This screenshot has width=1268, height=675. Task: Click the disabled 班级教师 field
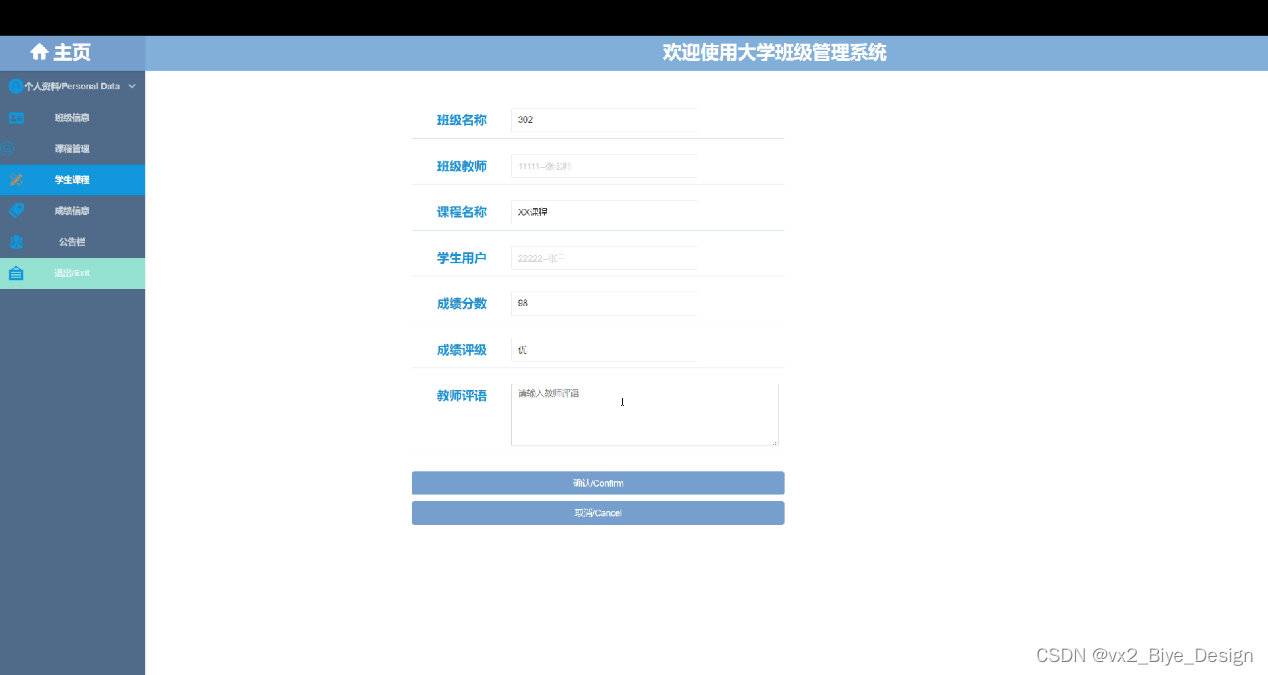604,166
